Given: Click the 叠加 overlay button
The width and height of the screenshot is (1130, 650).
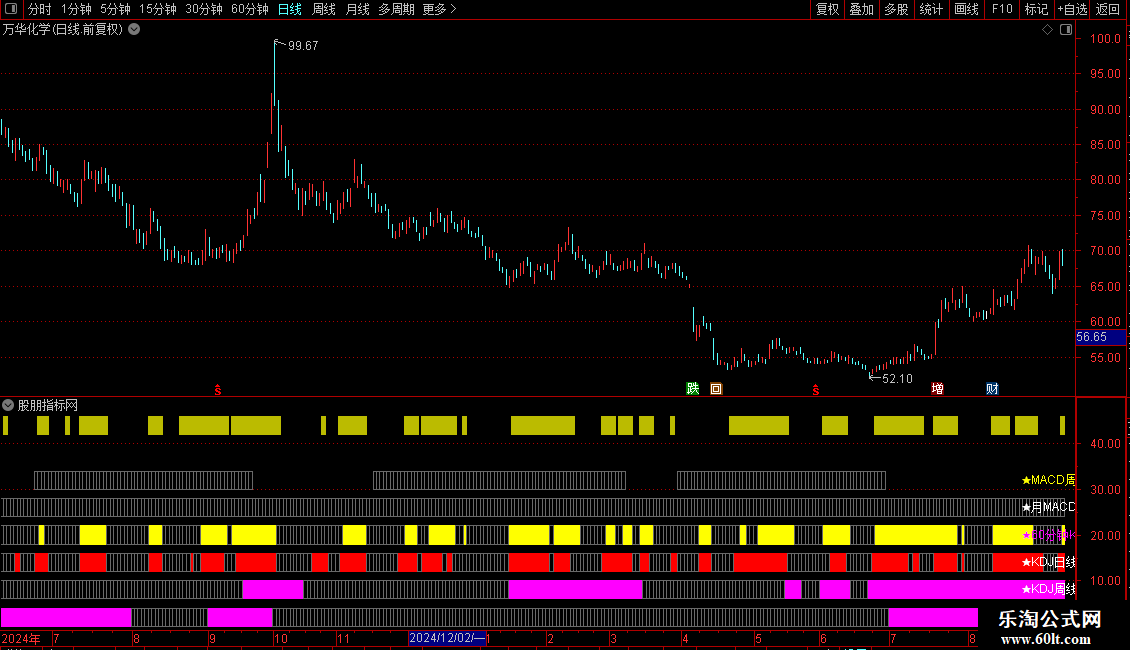Looking at the screenshot, I should [861, 9].
